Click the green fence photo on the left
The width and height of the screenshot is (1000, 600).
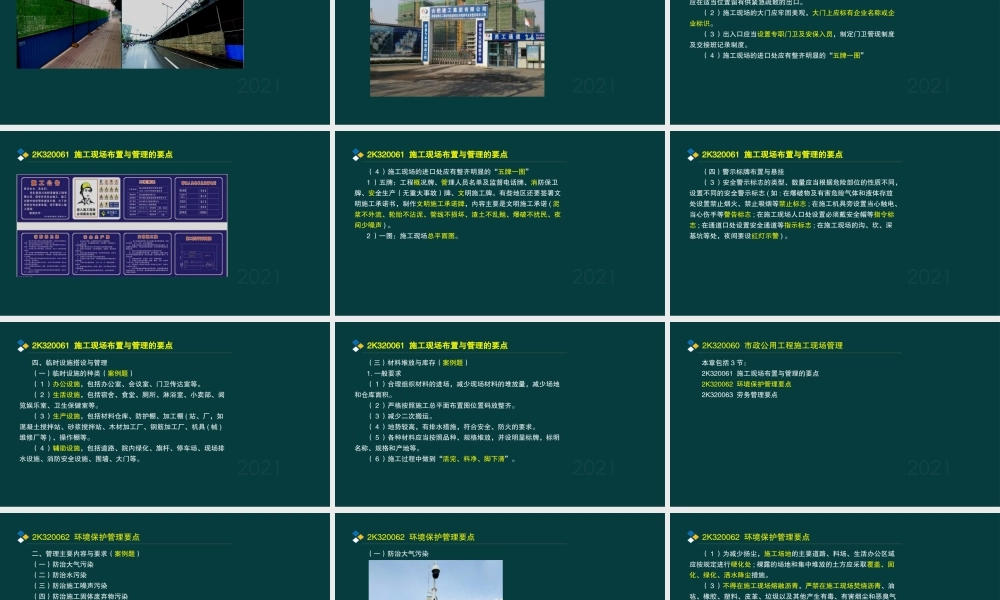69,34
